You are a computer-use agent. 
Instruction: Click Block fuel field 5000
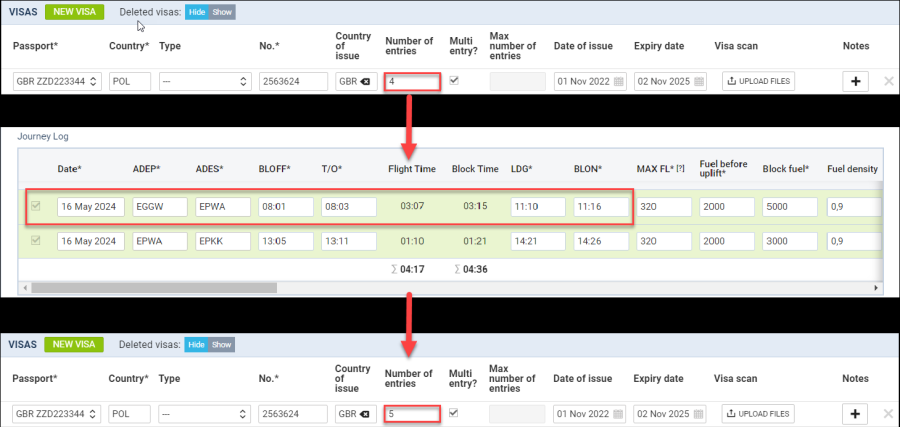pos(790,207)
